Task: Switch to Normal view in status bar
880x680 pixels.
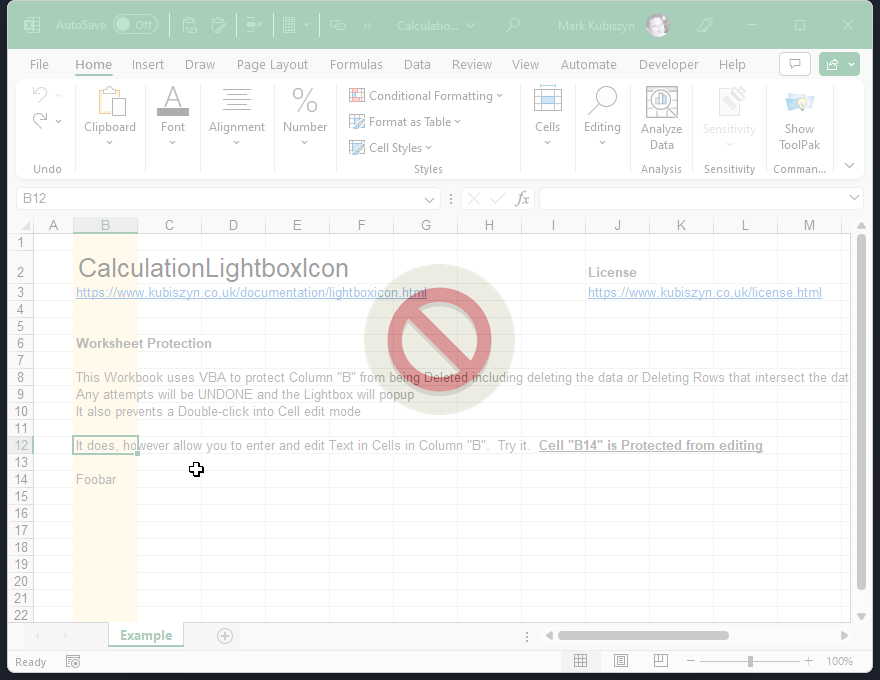Action: tap(580, 661)
